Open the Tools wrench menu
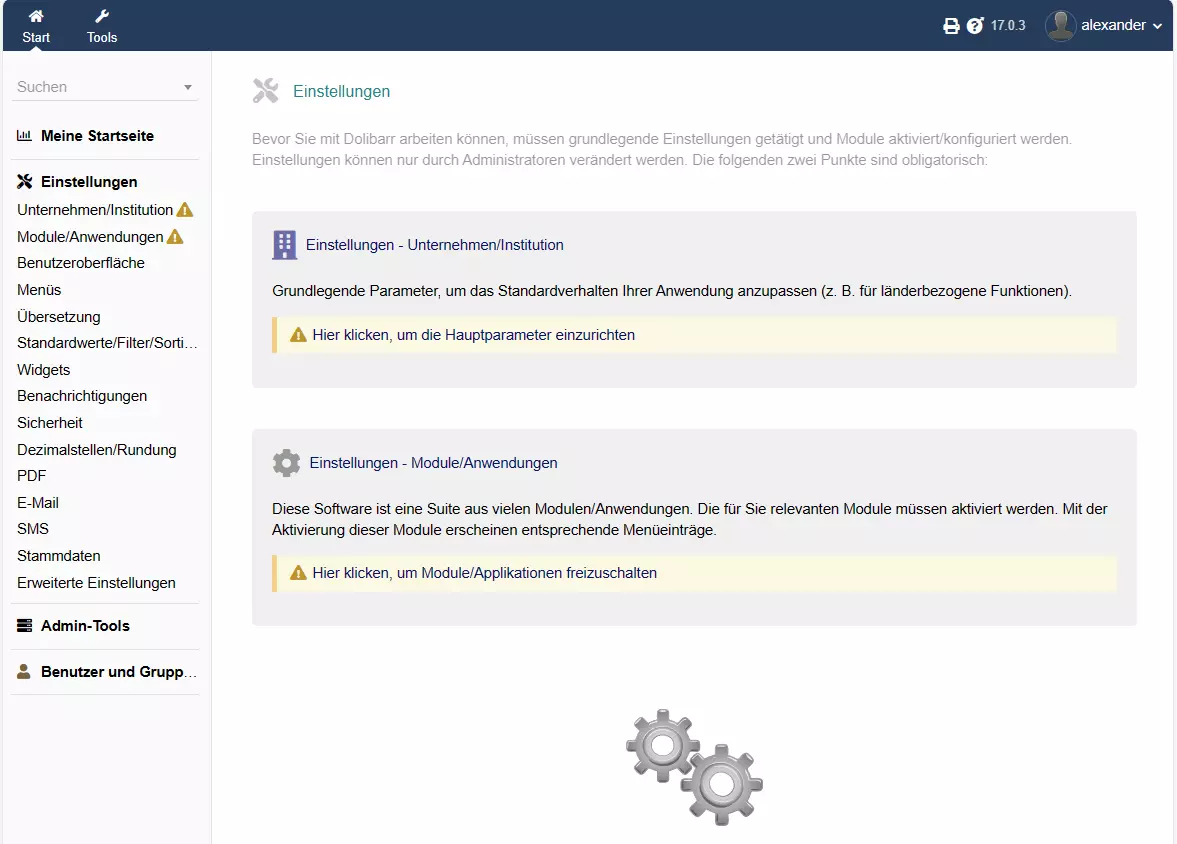The width and height of the screenshot is (1177, 844). (x=102, y=16)
